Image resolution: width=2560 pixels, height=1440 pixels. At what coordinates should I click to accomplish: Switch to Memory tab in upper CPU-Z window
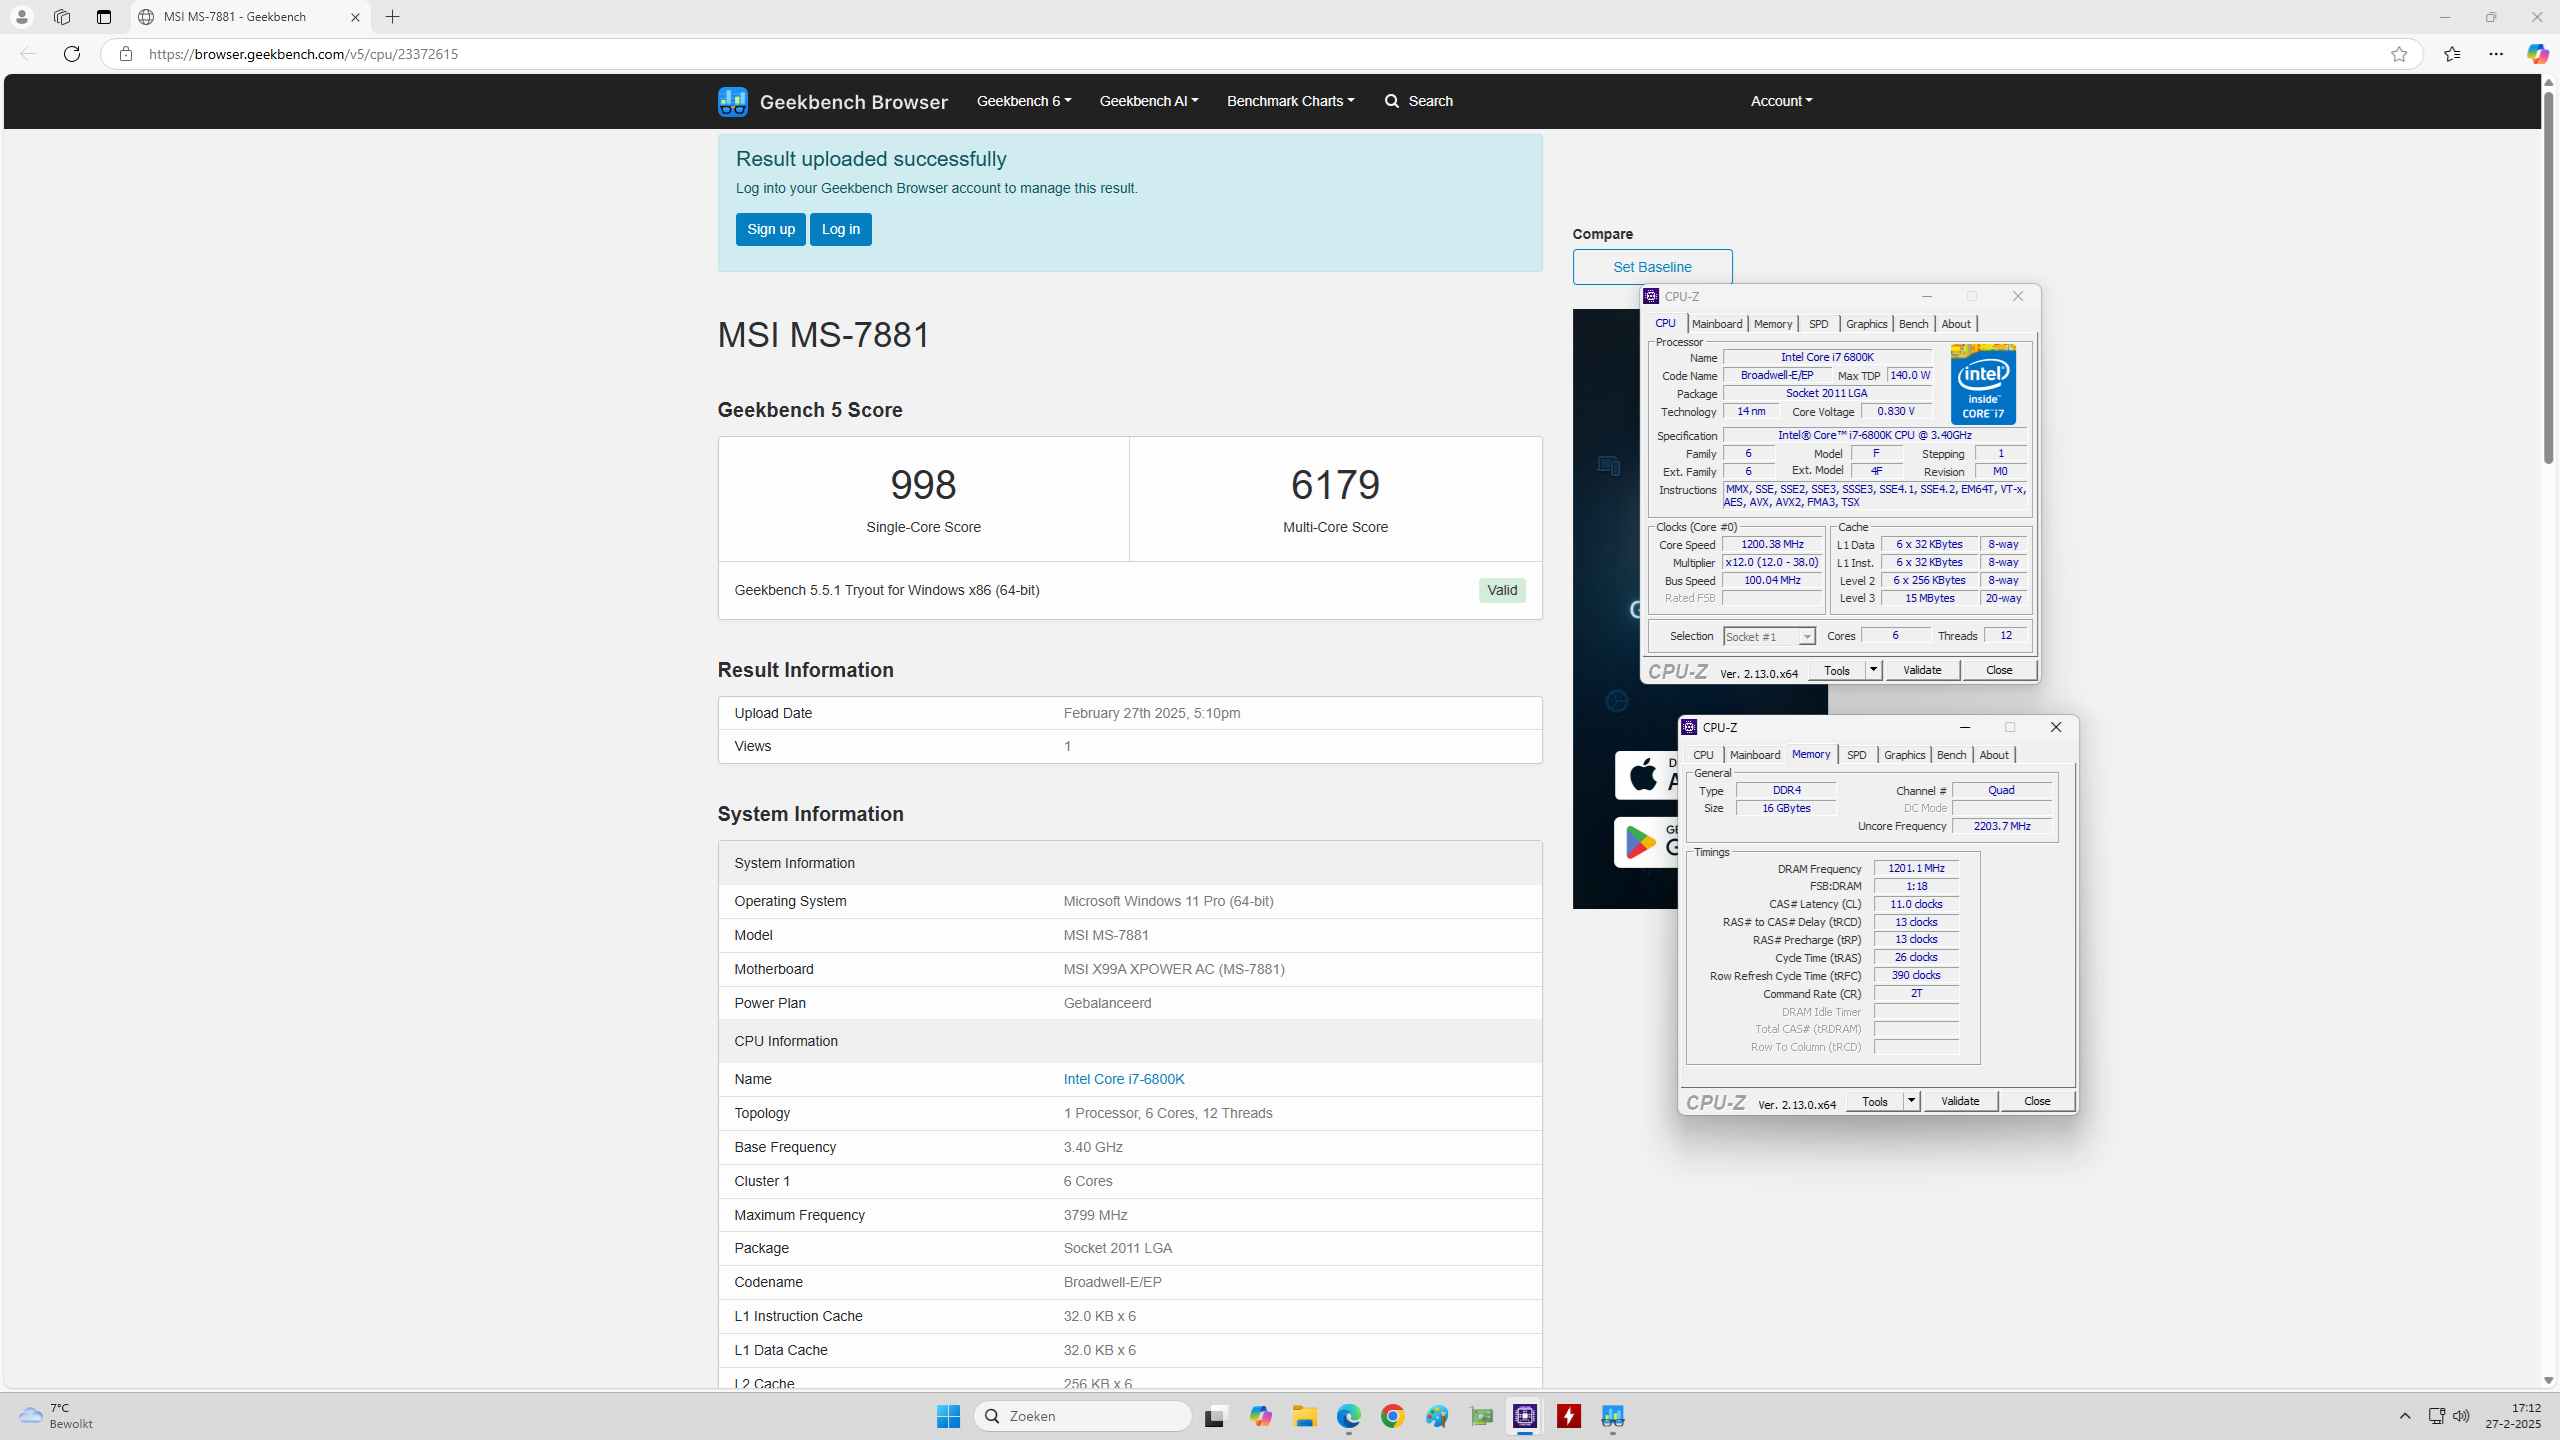[x=1773, y=324]
